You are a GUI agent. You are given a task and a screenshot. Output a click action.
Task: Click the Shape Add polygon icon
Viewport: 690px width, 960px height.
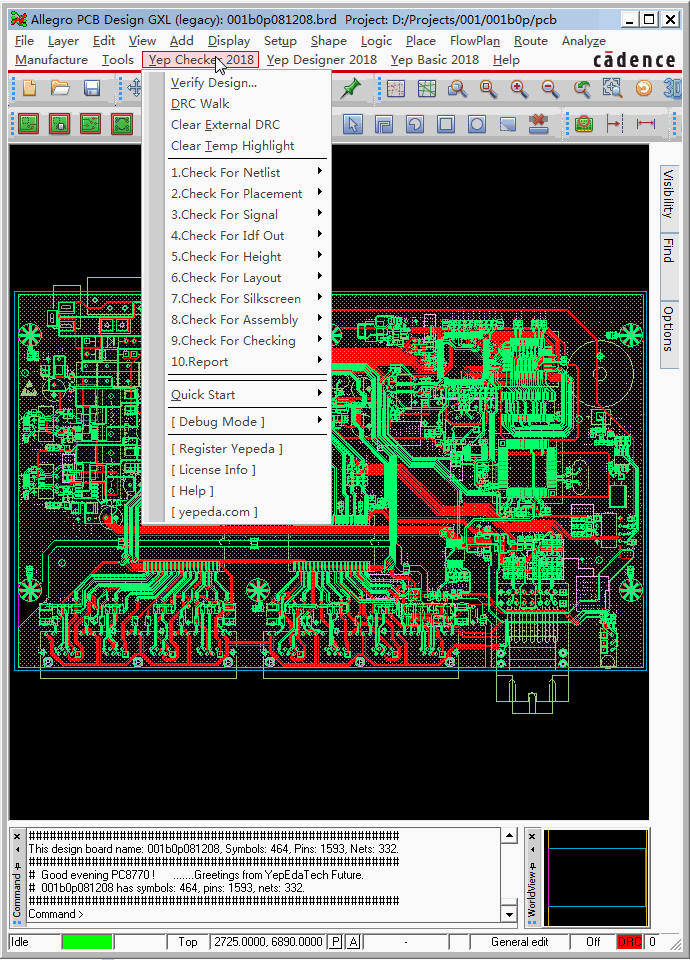(x=384, y=124)
